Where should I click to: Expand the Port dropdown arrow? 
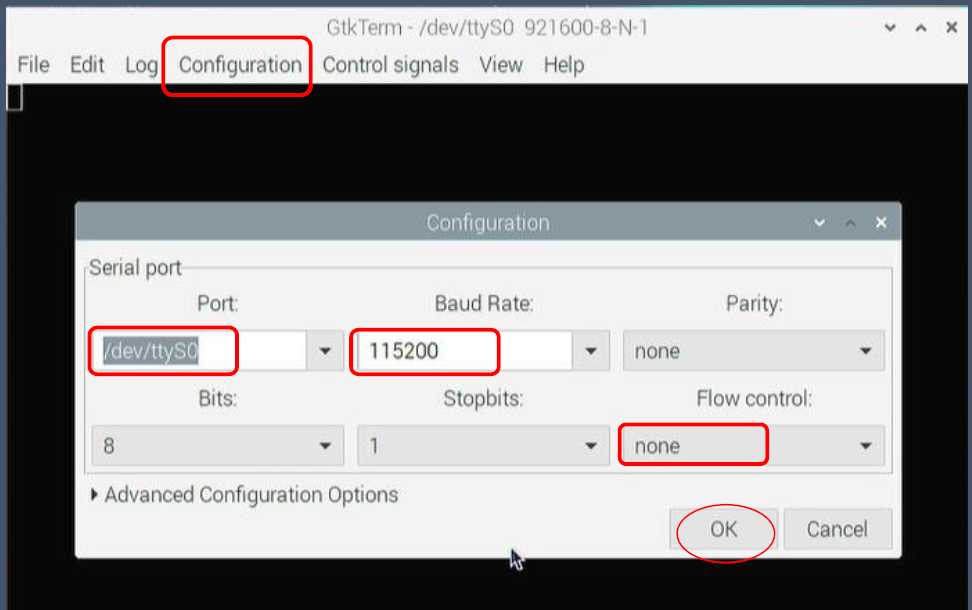(x=325, y=351)
